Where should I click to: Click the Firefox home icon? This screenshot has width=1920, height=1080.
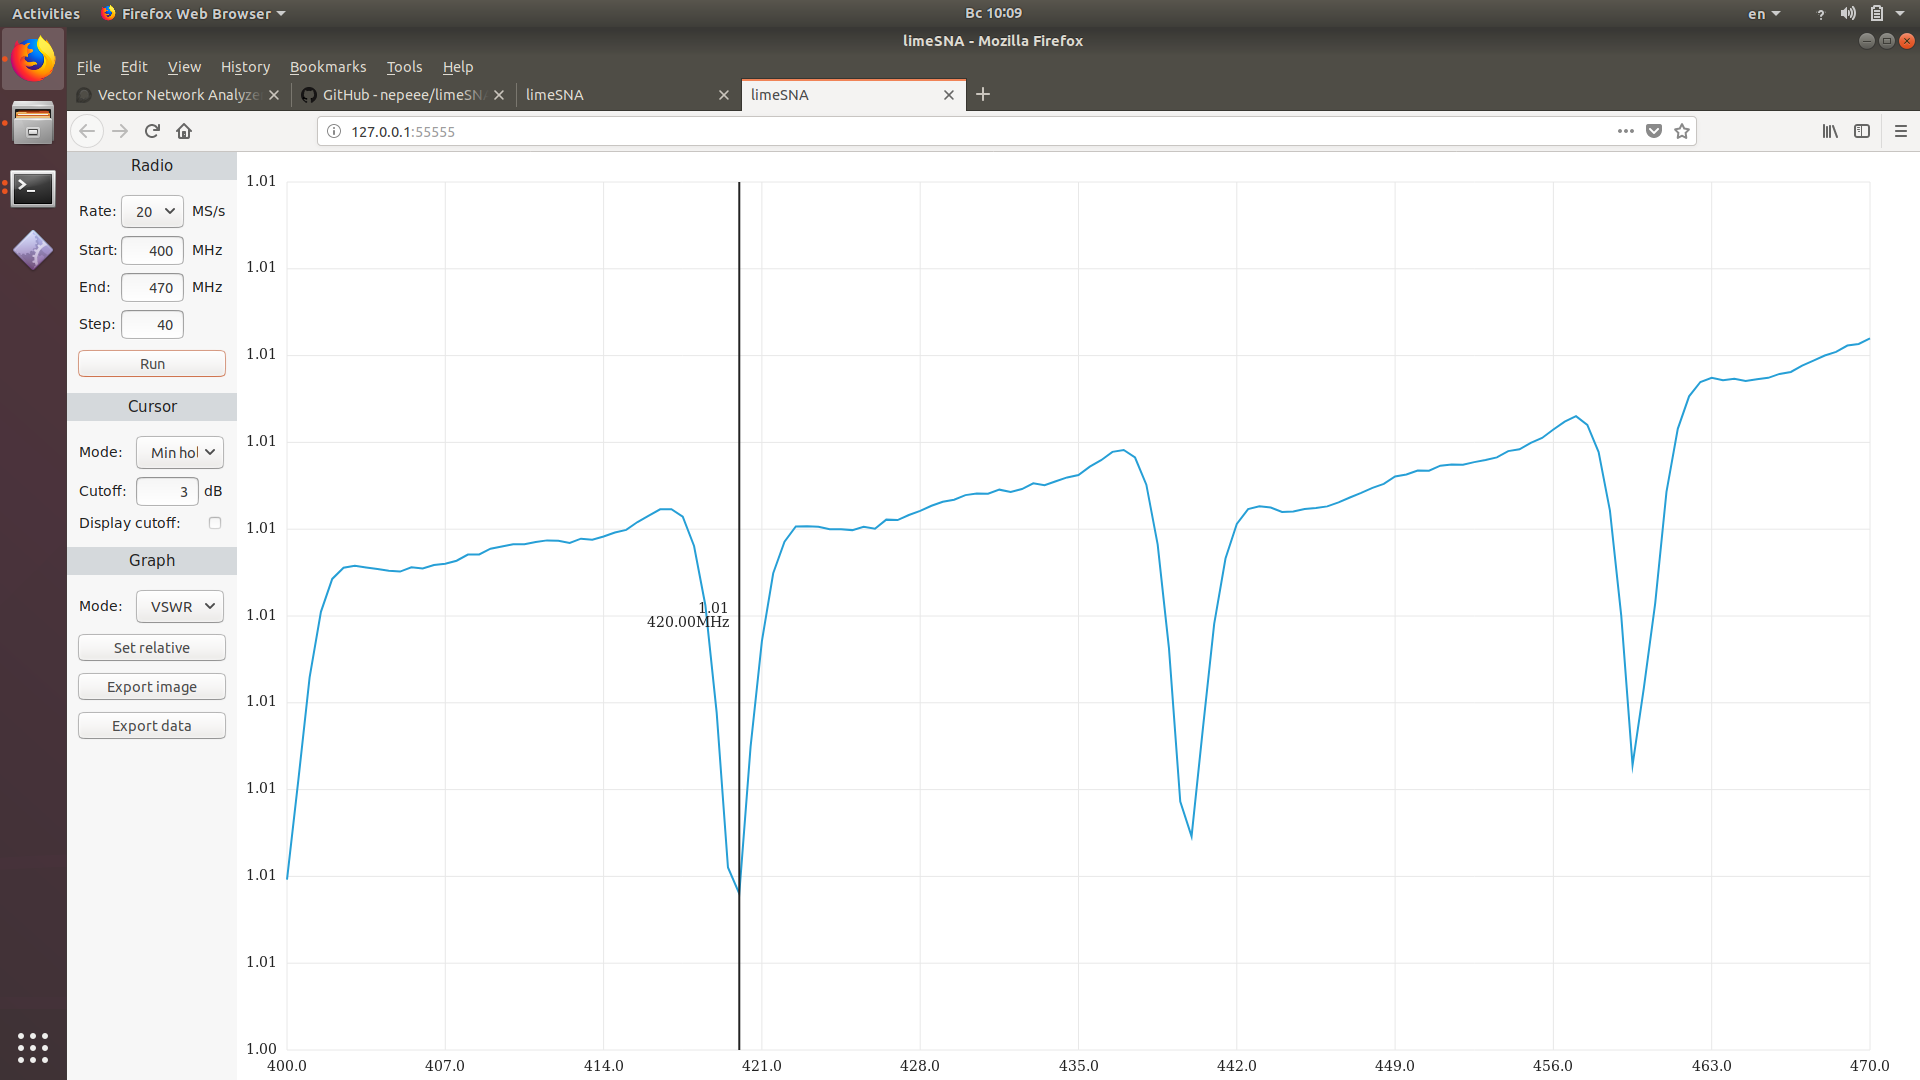coord(184,131)
